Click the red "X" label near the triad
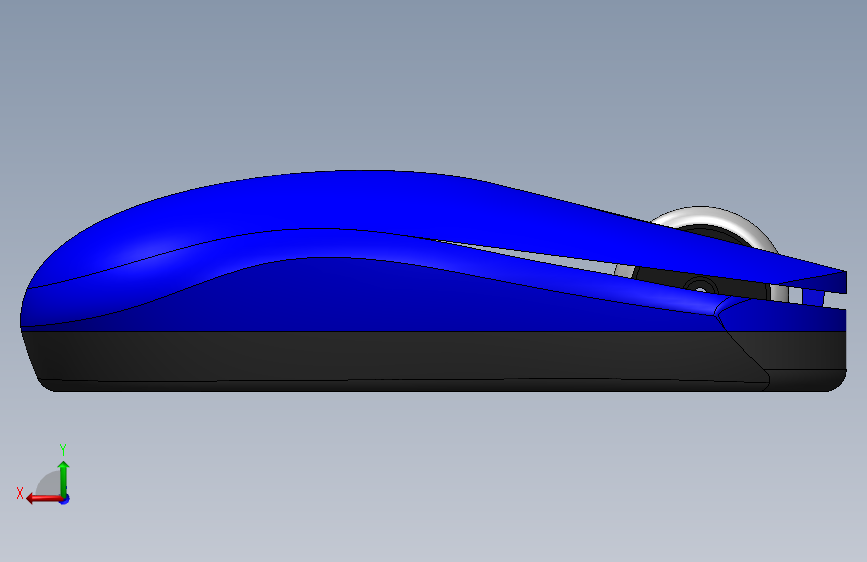 (20, 493)
